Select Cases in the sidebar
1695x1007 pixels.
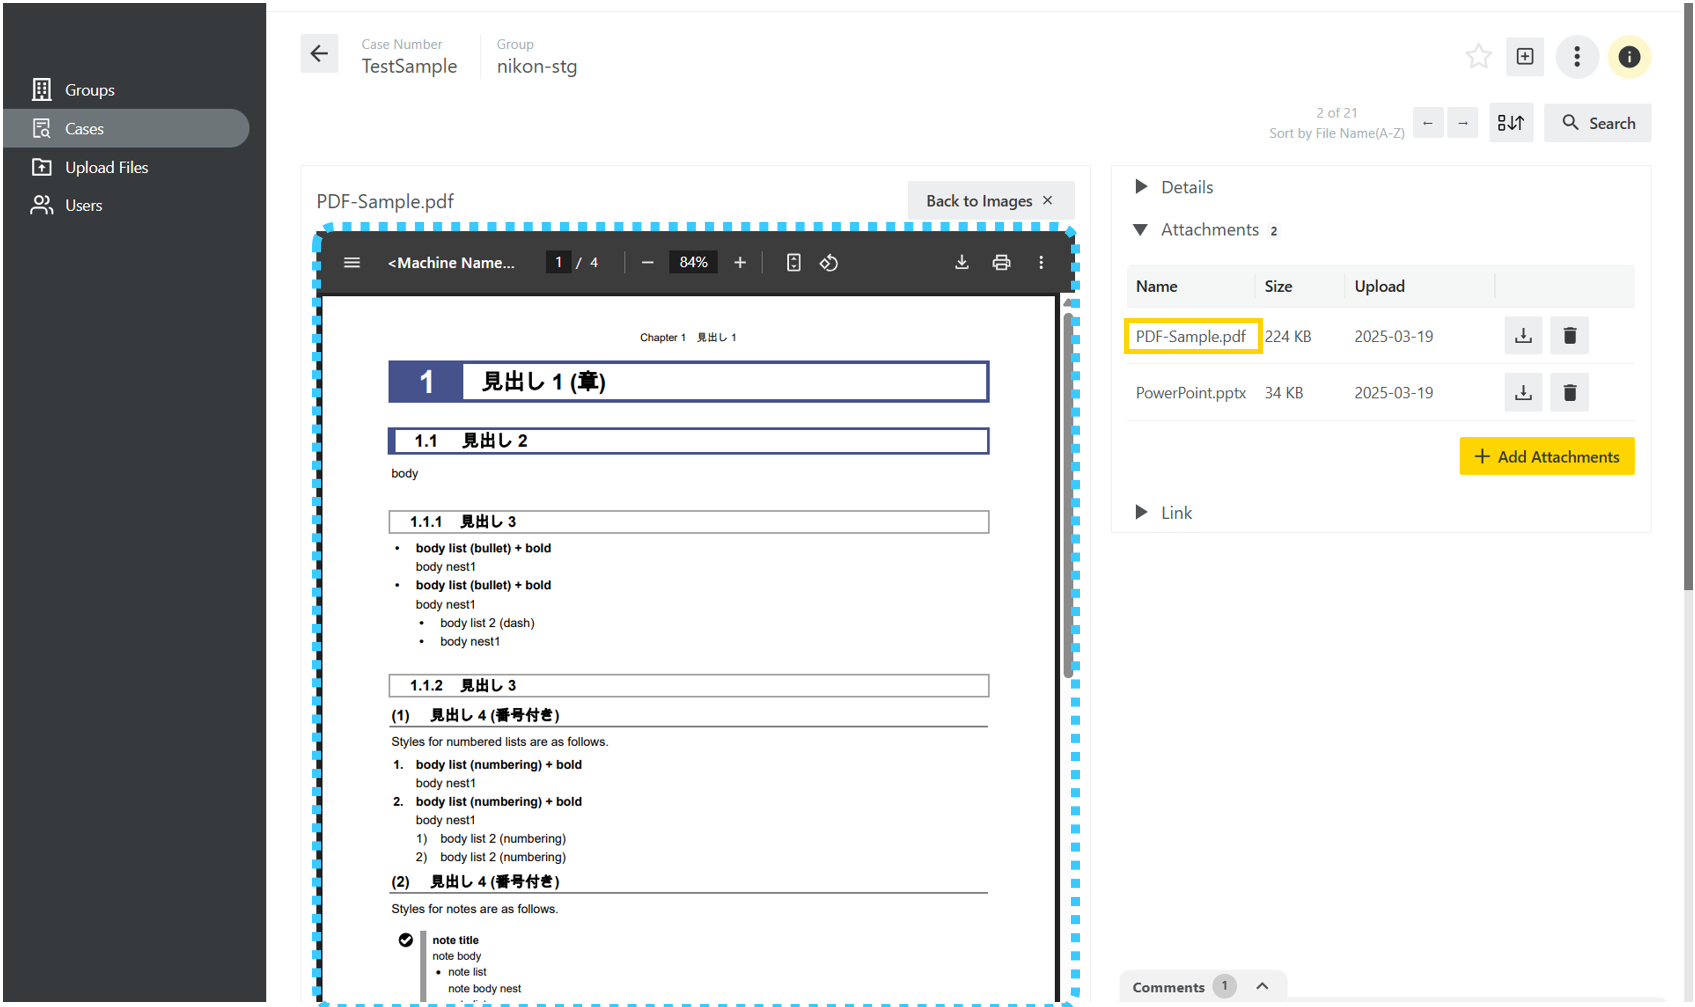pos(126,128)
